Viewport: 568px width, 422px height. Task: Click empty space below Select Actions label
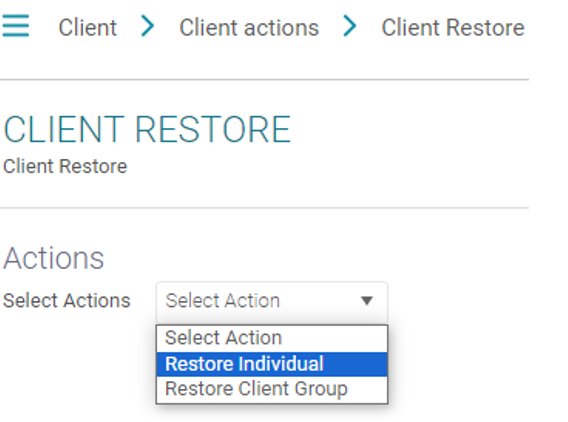[x=72, y=362]
